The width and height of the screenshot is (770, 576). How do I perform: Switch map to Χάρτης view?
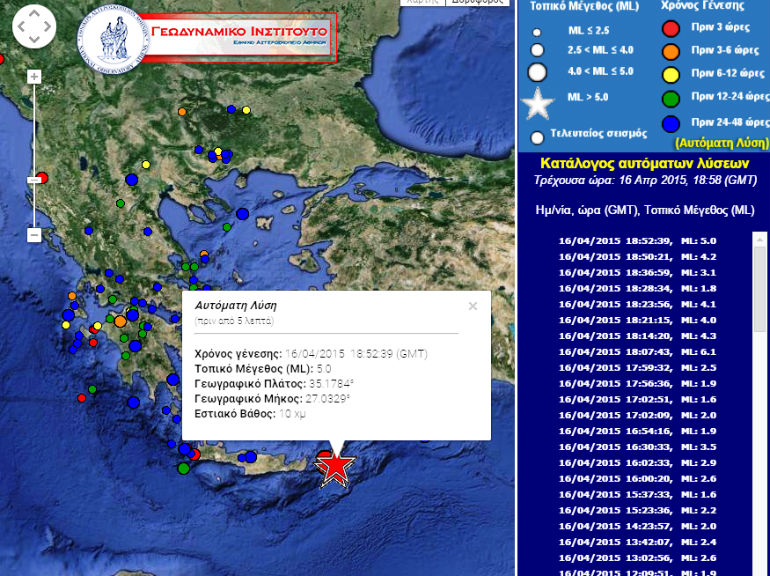424,2
